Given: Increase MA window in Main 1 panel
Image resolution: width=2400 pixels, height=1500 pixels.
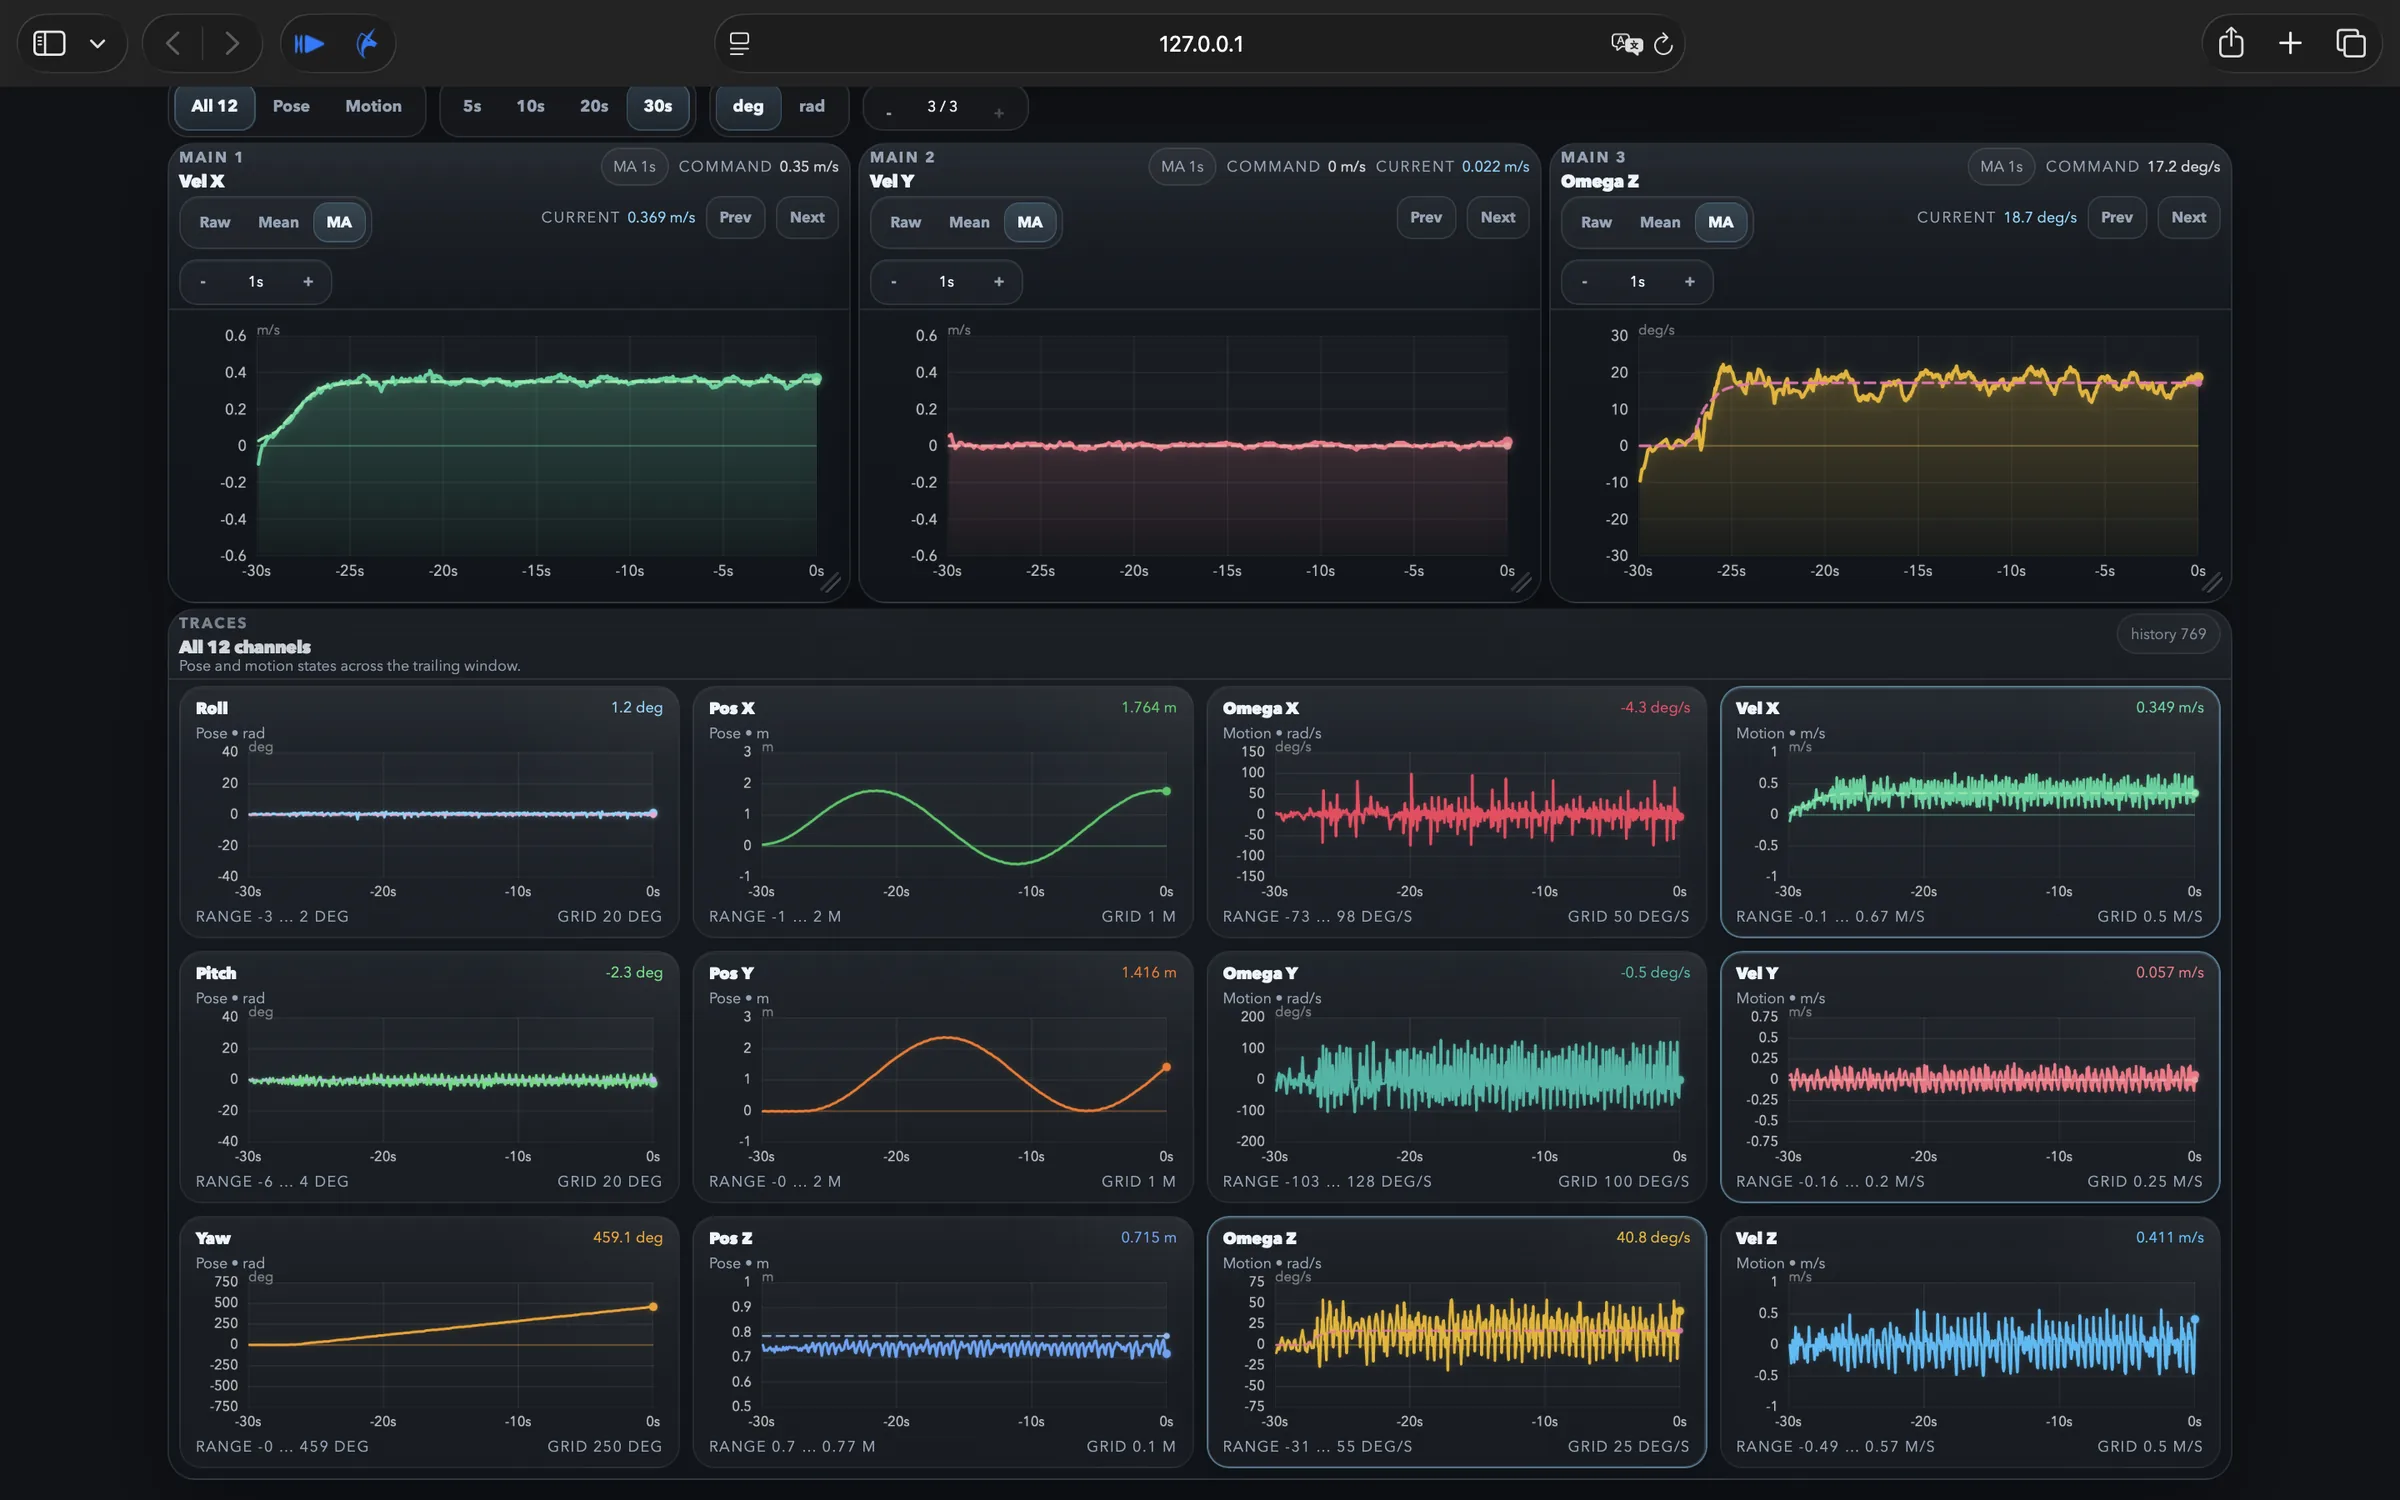Looking at the screenshot, I should pos(308,282).
